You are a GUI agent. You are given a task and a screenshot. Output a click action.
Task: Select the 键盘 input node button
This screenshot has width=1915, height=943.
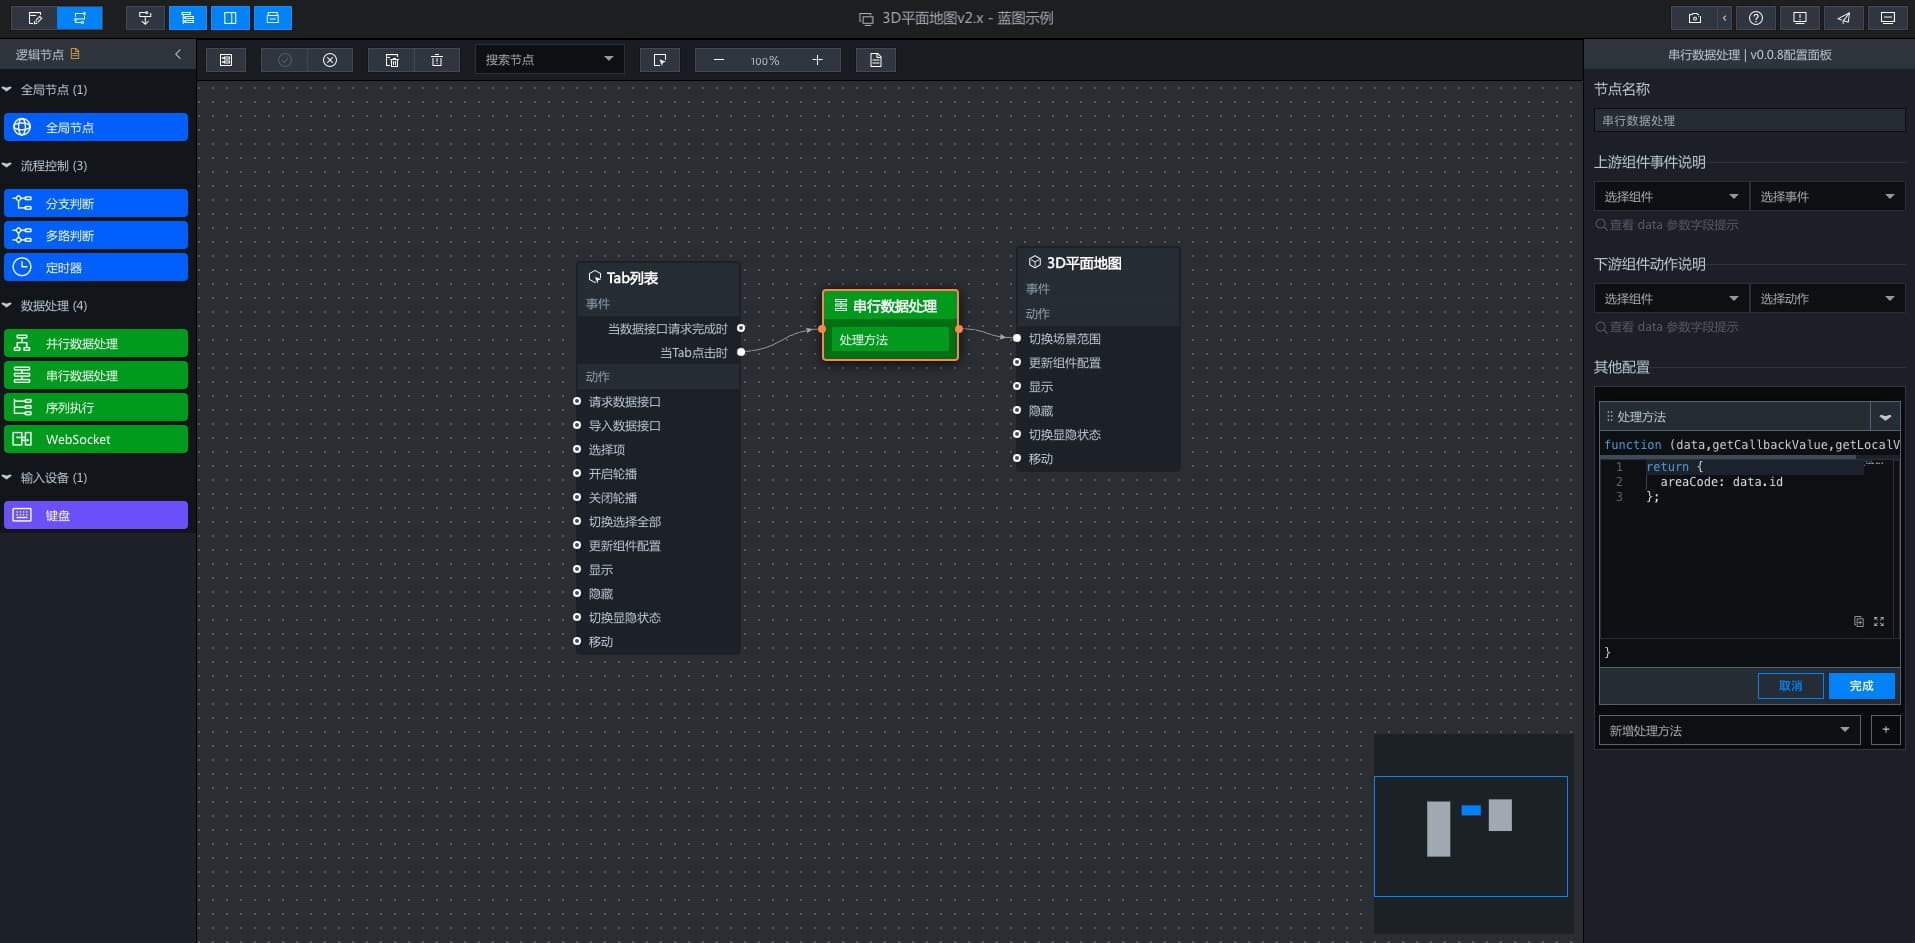tap(96, 515)
